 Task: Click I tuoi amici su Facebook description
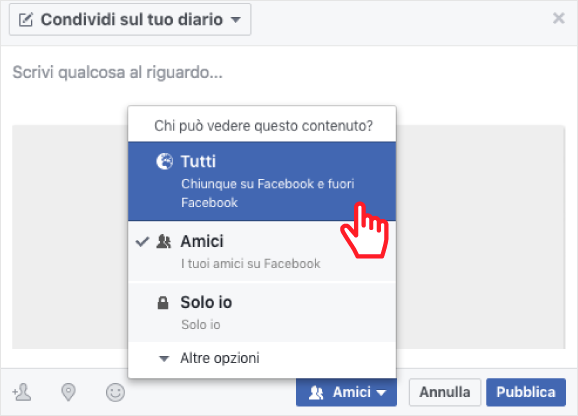[x=251, y=264]
